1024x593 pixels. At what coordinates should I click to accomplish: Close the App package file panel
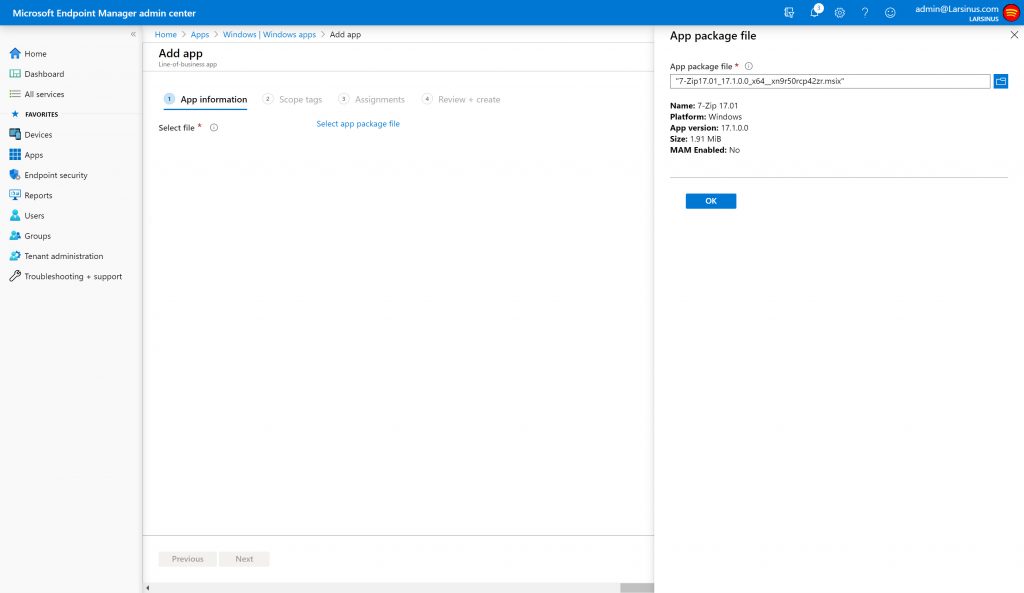pyautogui.click(x=1014, y=35)
